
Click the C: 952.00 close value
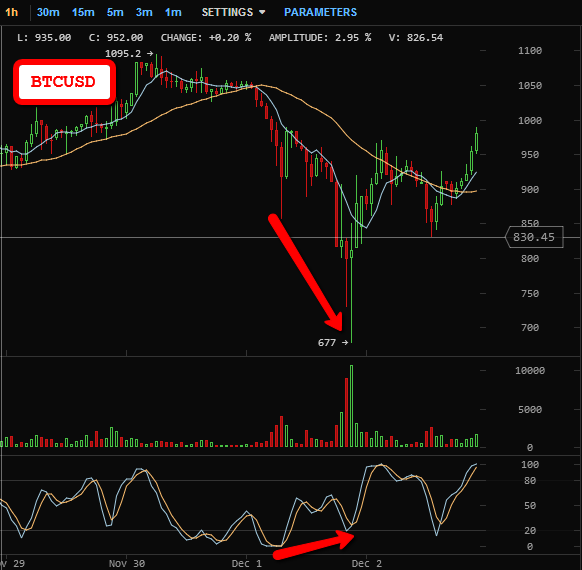(x=116, y=37)
